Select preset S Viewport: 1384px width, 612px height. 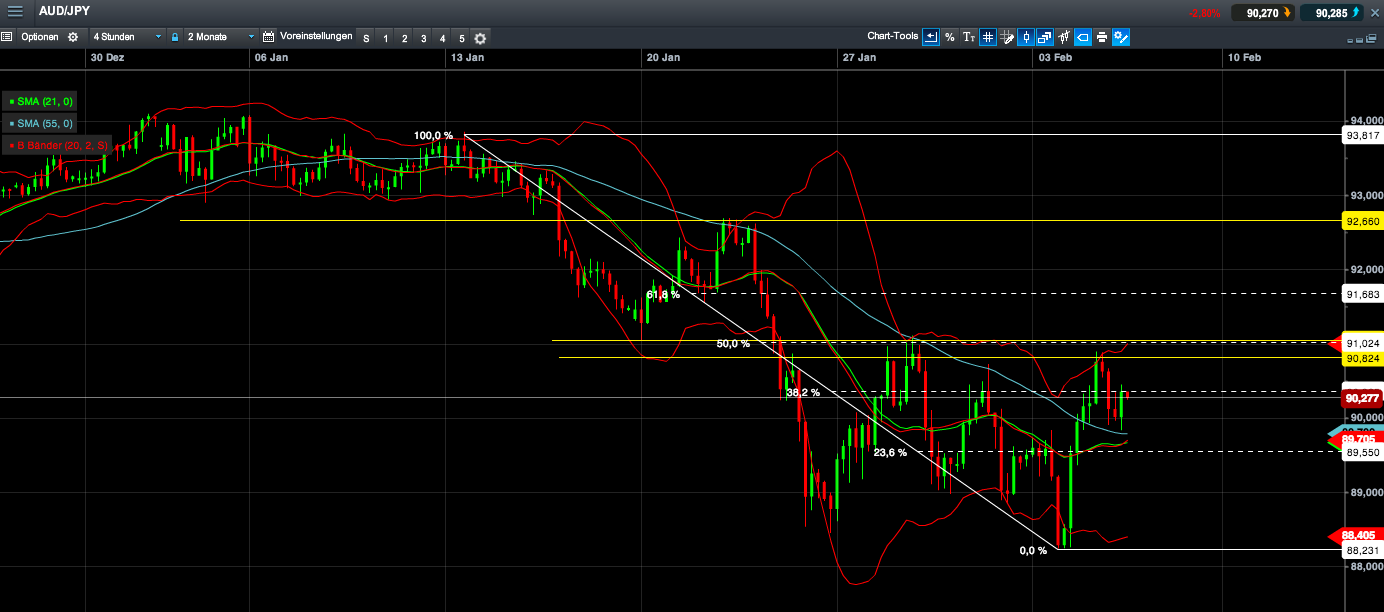point(366,38)
